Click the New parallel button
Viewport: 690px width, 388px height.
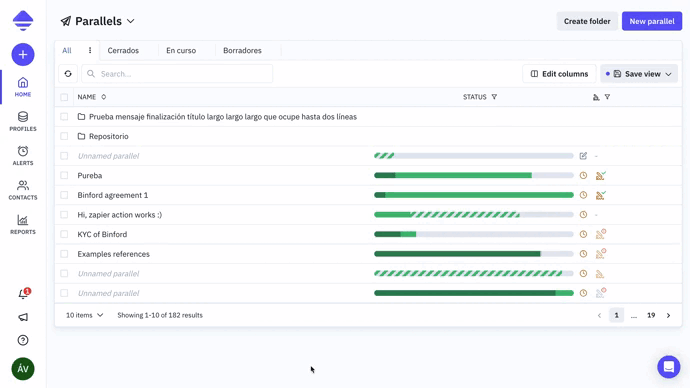tap(652, 21)
